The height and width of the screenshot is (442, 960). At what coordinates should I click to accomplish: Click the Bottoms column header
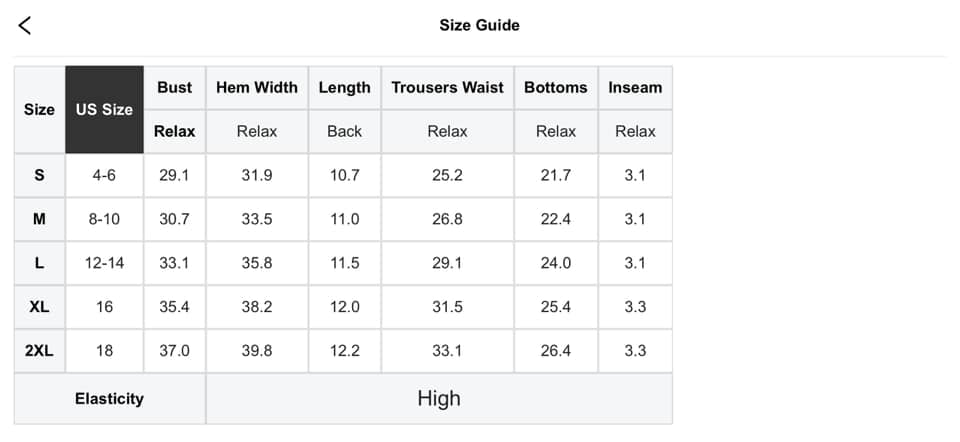click(555, 88)
